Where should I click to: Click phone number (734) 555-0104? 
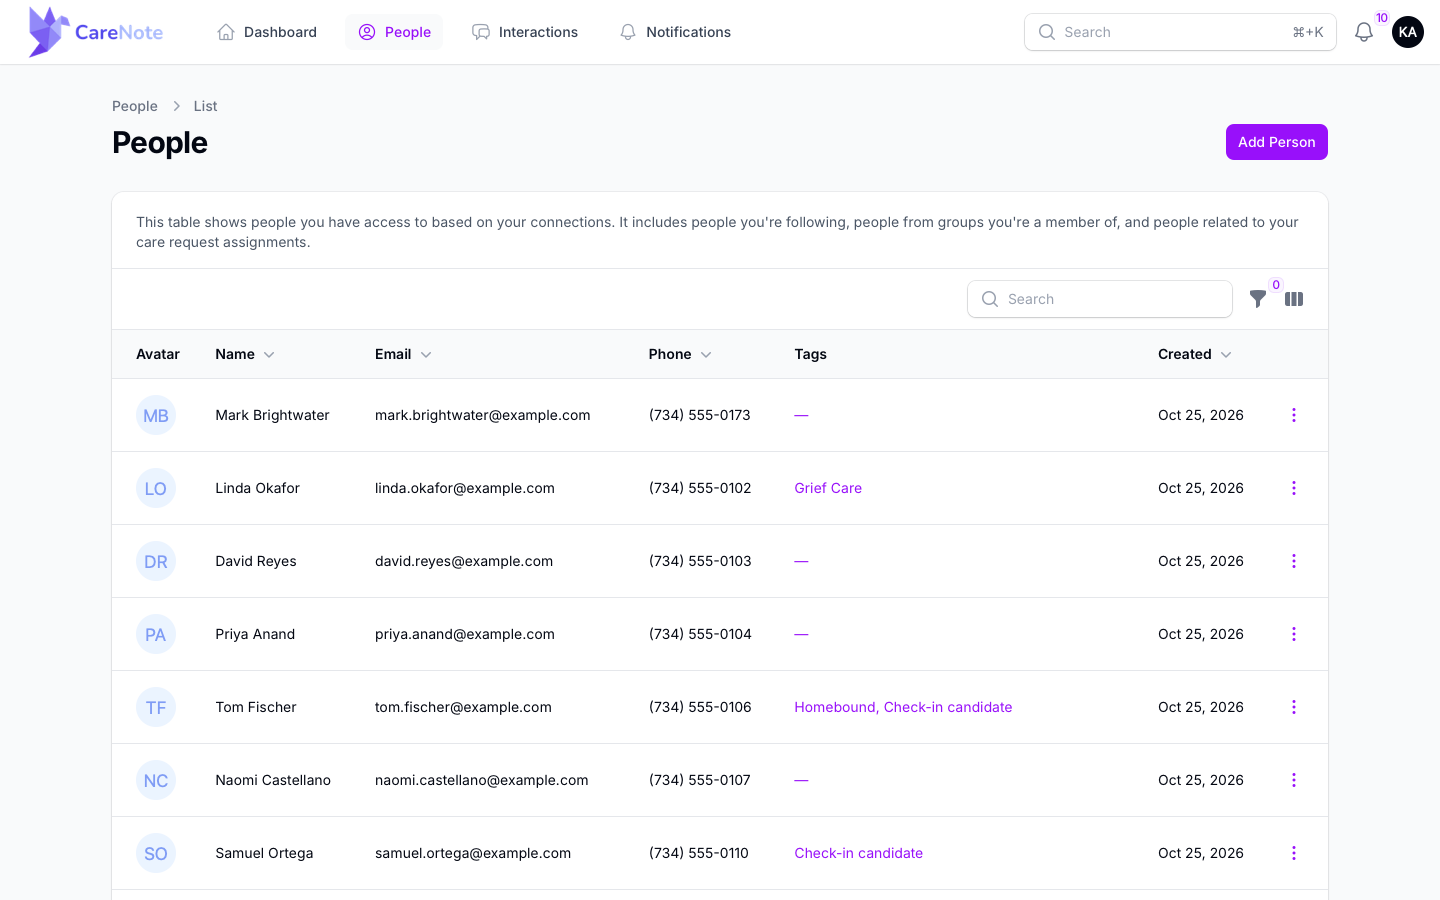[700, 634]
